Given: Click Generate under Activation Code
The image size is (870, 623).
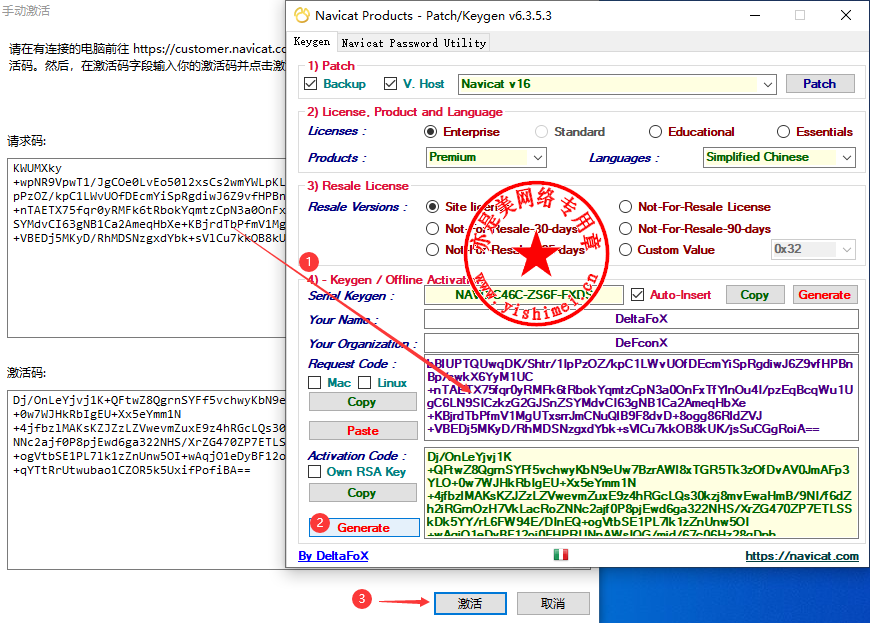Looking at the screenshot, I should point(364,528).
